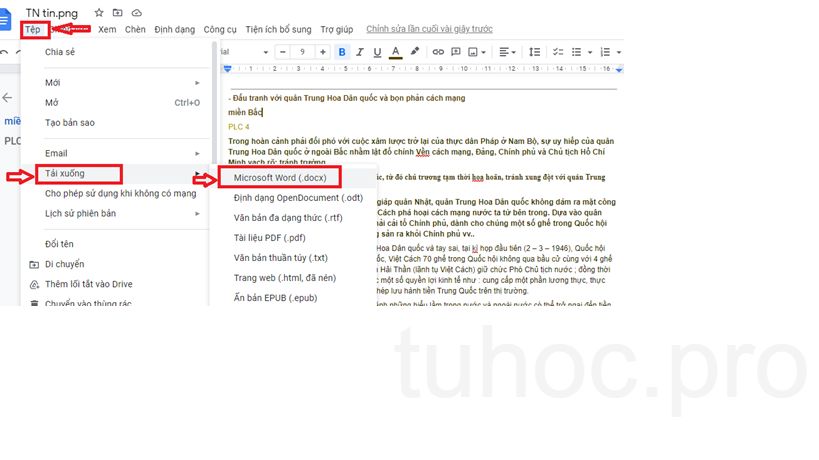This screenshot has height=460, width=819.
Task: Insert a checklist
Action: [558, 52]
